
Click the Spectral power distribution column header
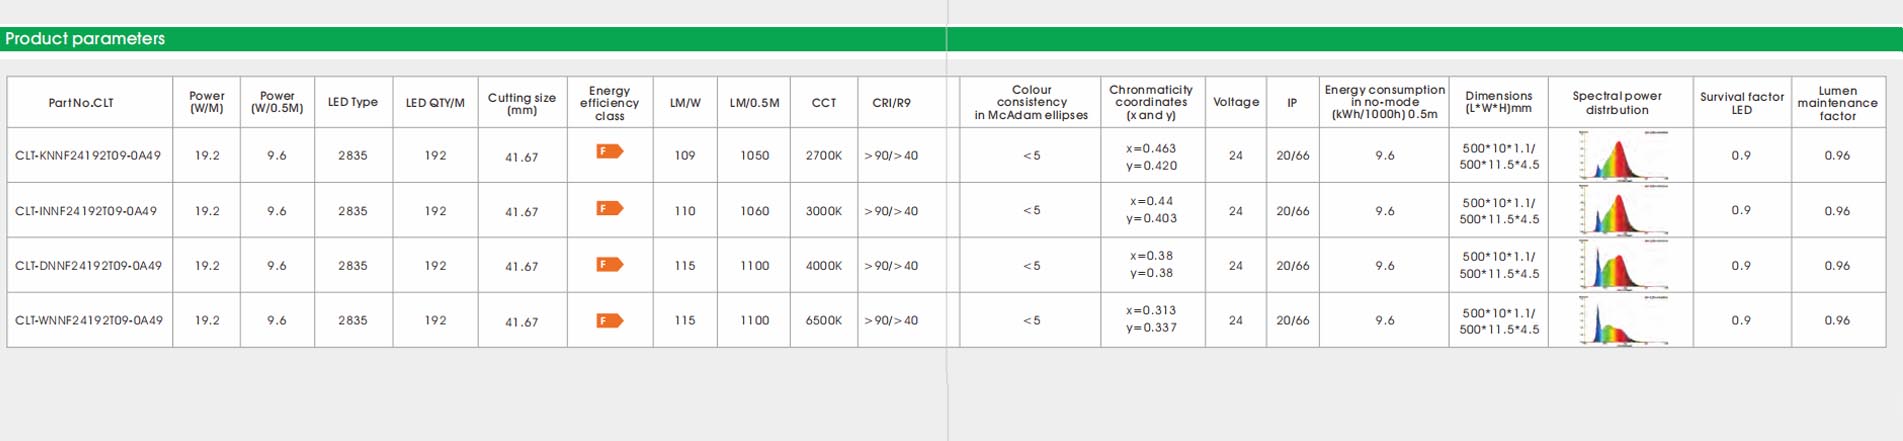1617,103
